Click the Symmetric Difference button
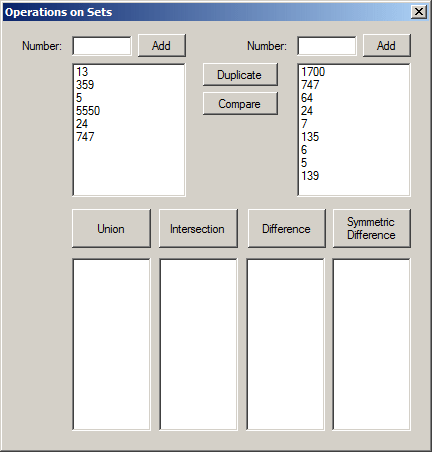The image size is (432, 452). point(372,229)
